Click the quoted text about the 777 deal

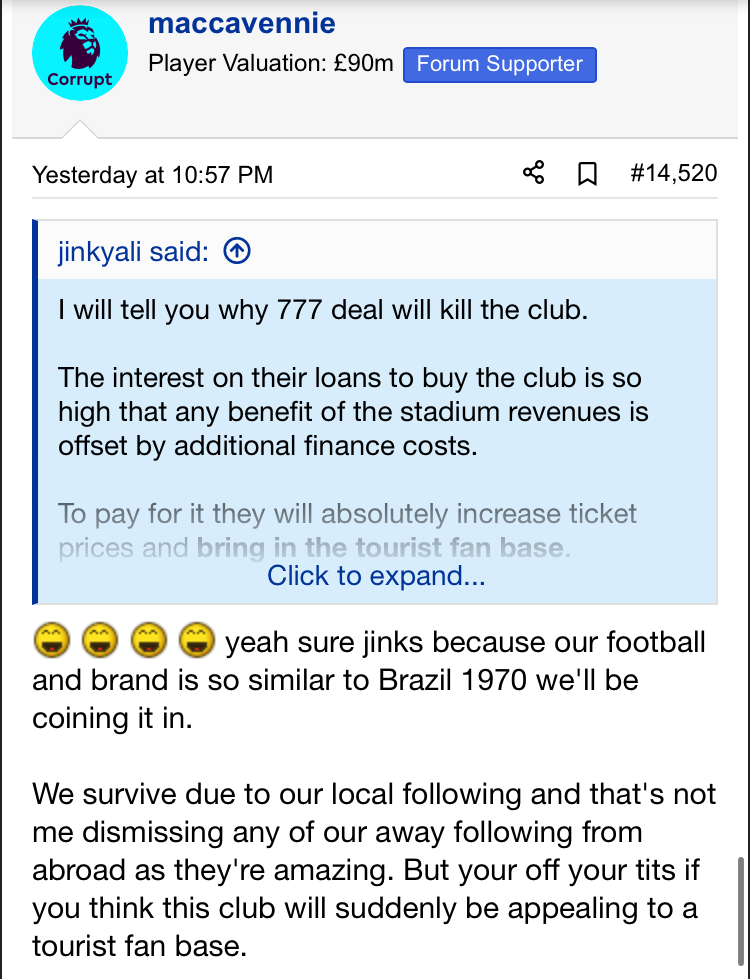323,310
